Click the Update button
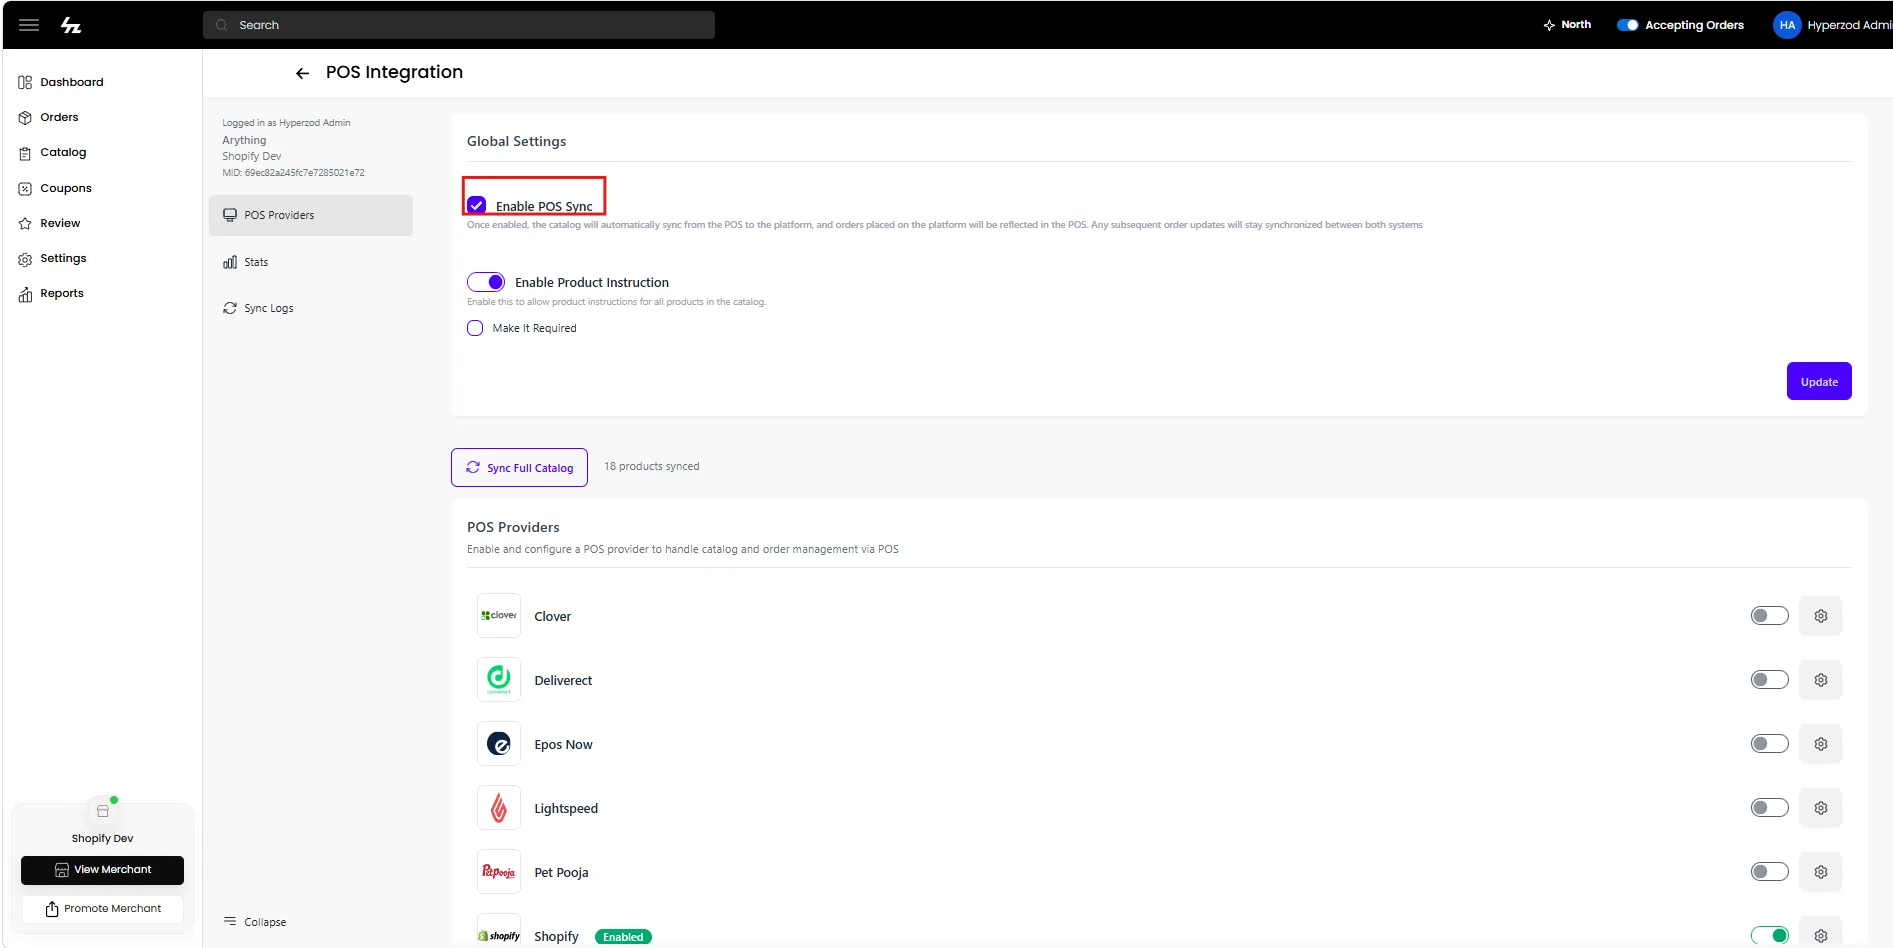This screenshot has height=948, width=1893. pos(1819,381)
